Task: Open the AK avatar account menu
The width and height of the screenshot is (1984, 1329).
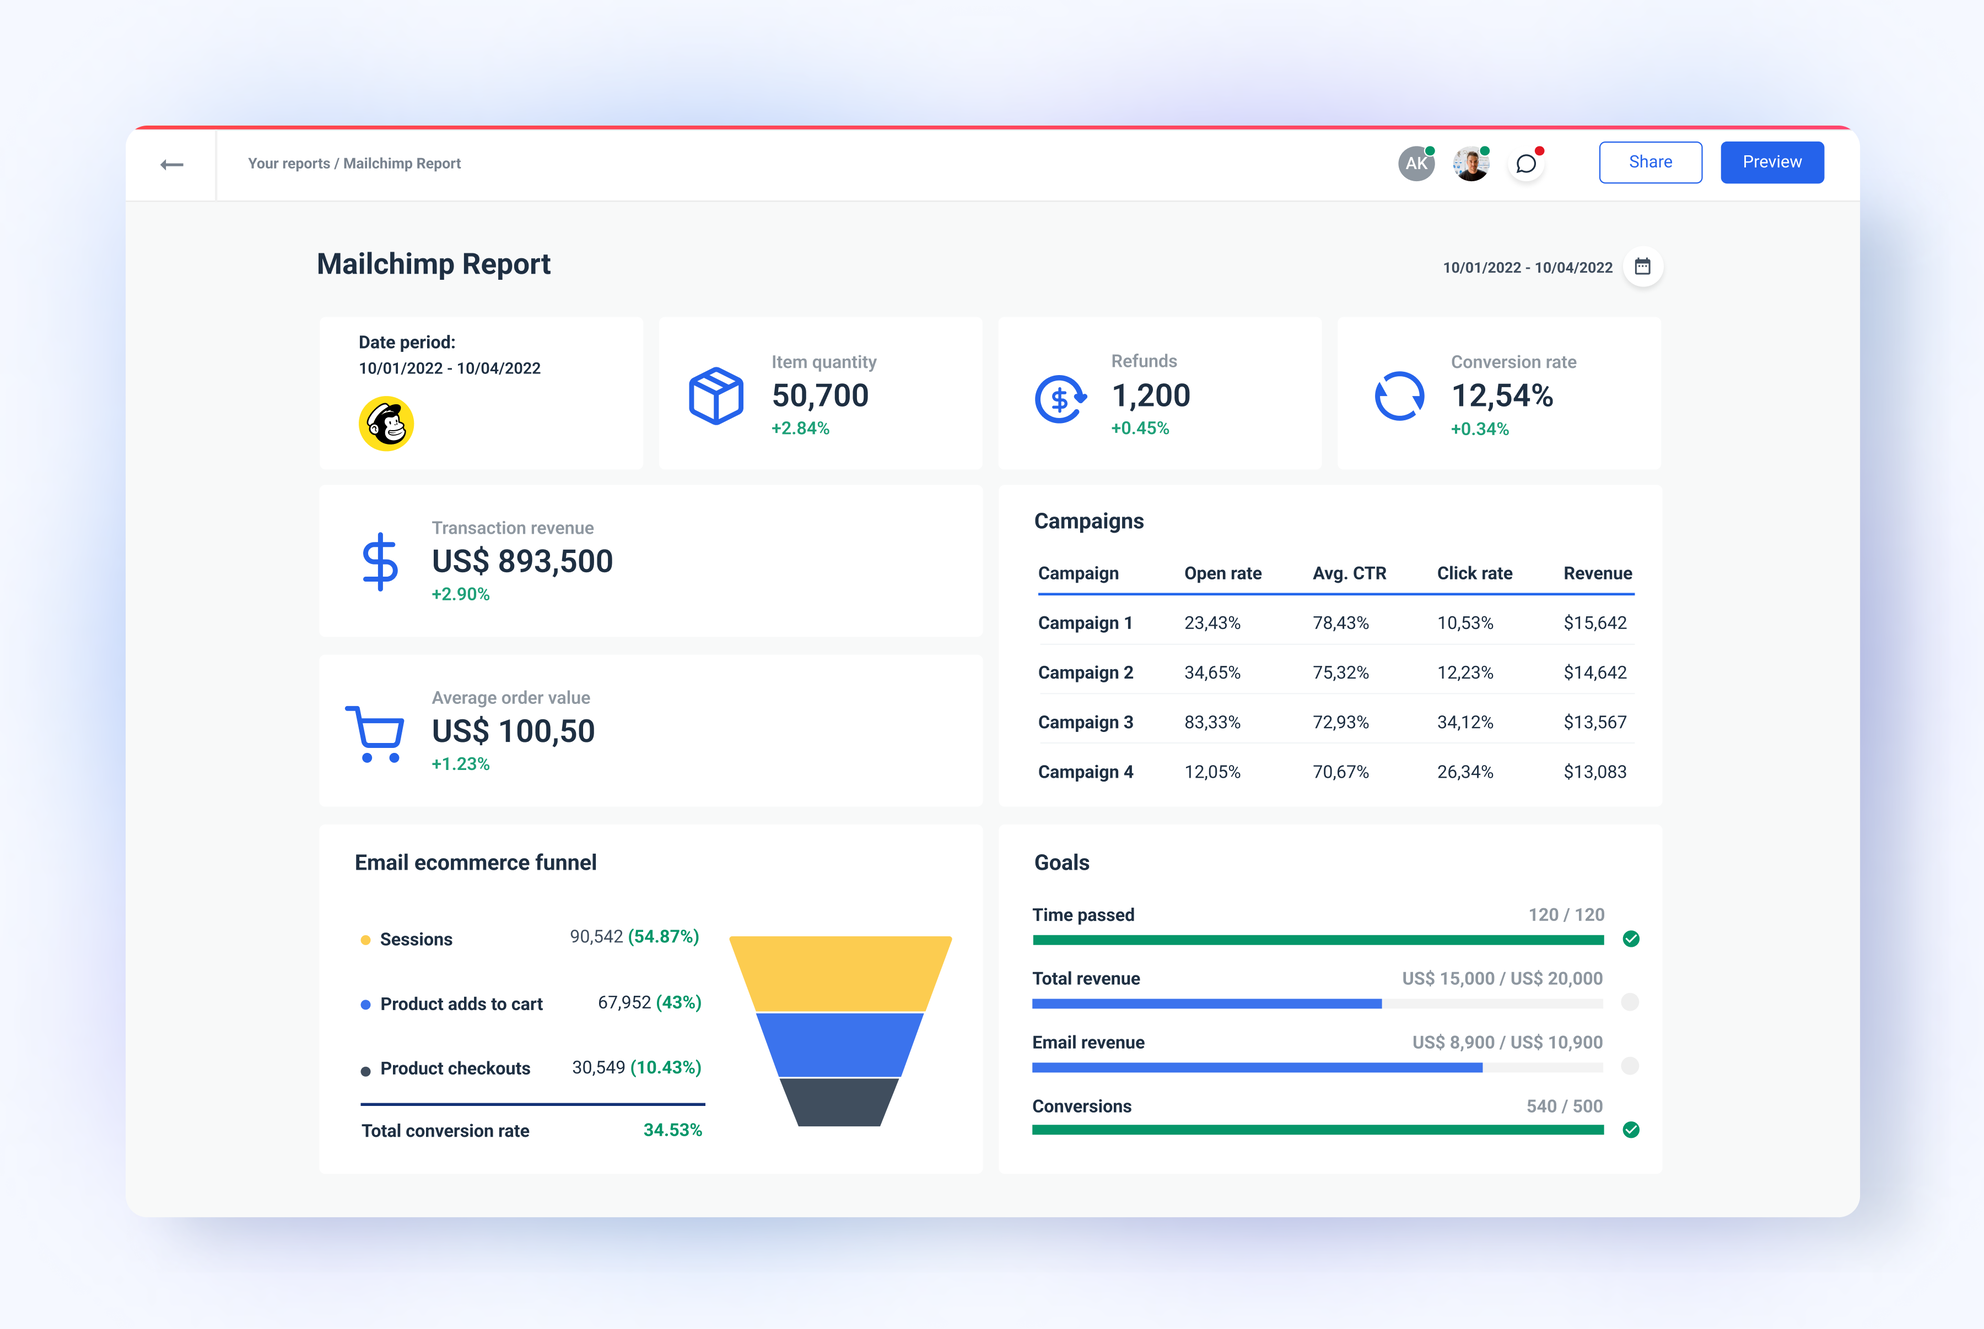Action: 1415,162
